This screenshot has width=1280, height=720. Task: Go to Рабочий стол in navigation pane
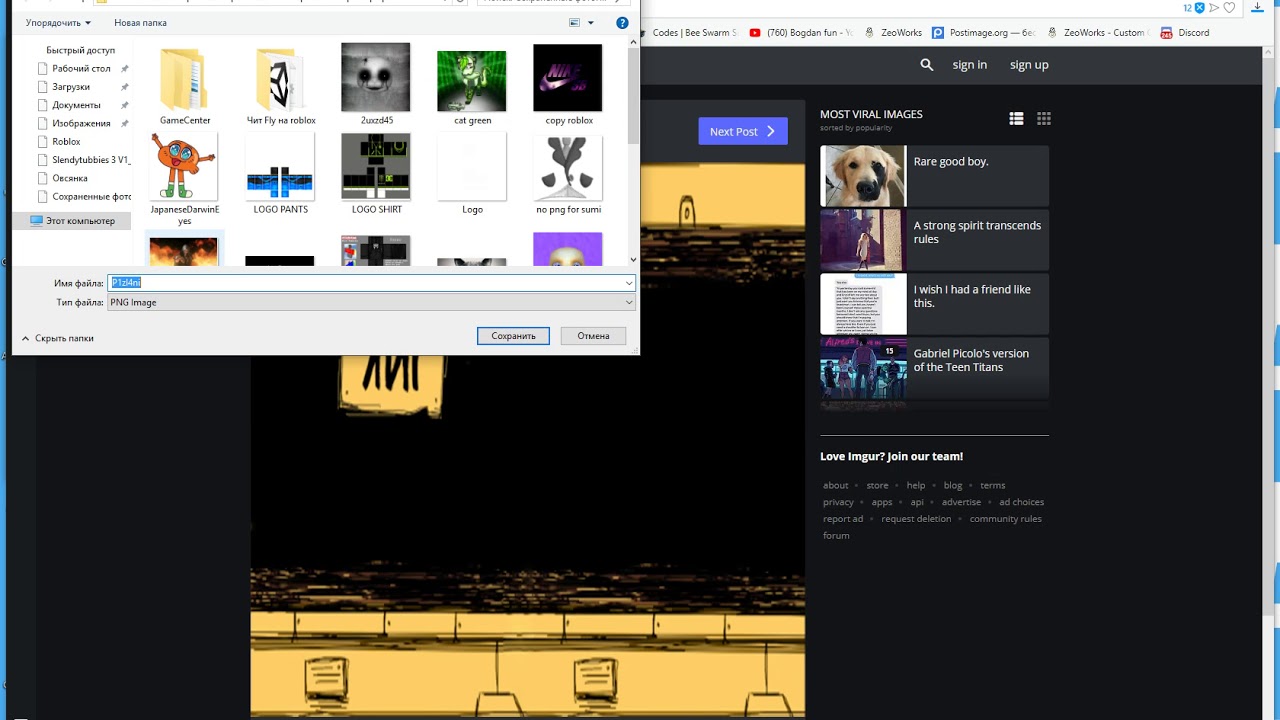click(81, 68)
